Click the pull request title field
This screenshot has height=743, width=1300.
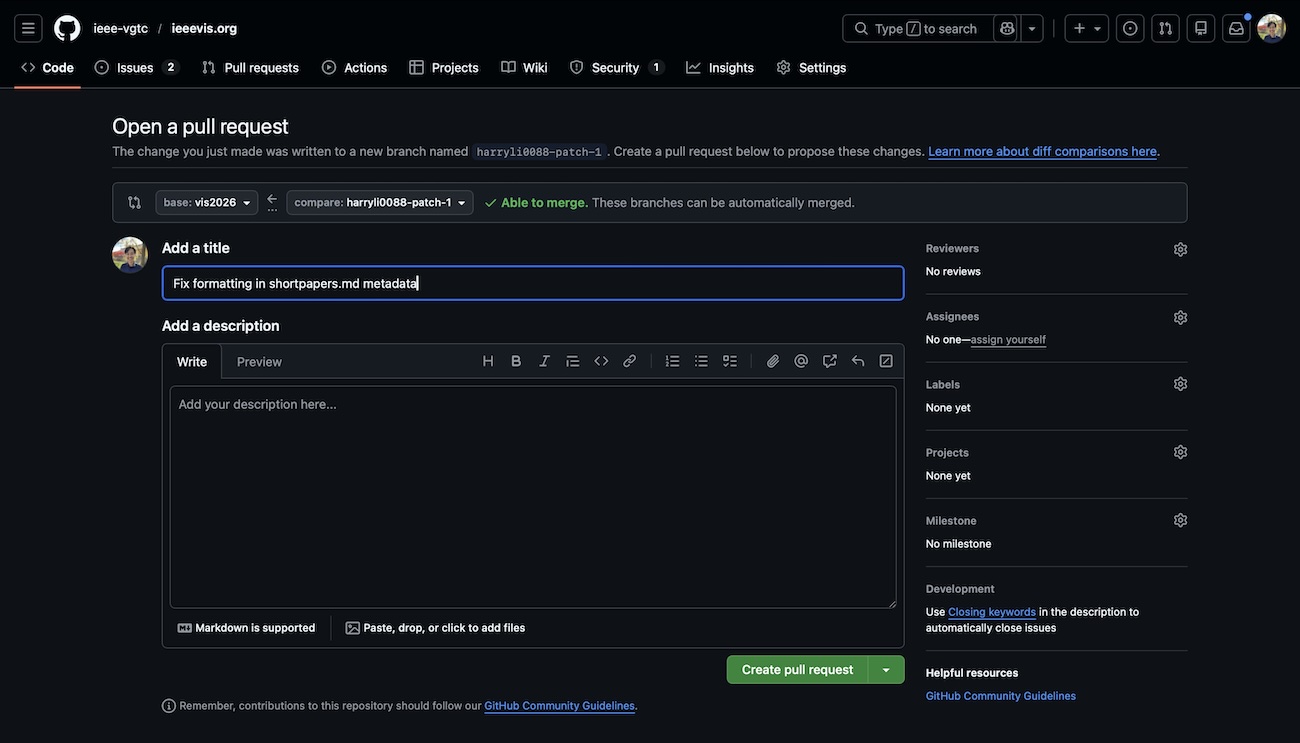tap(533, 283)
